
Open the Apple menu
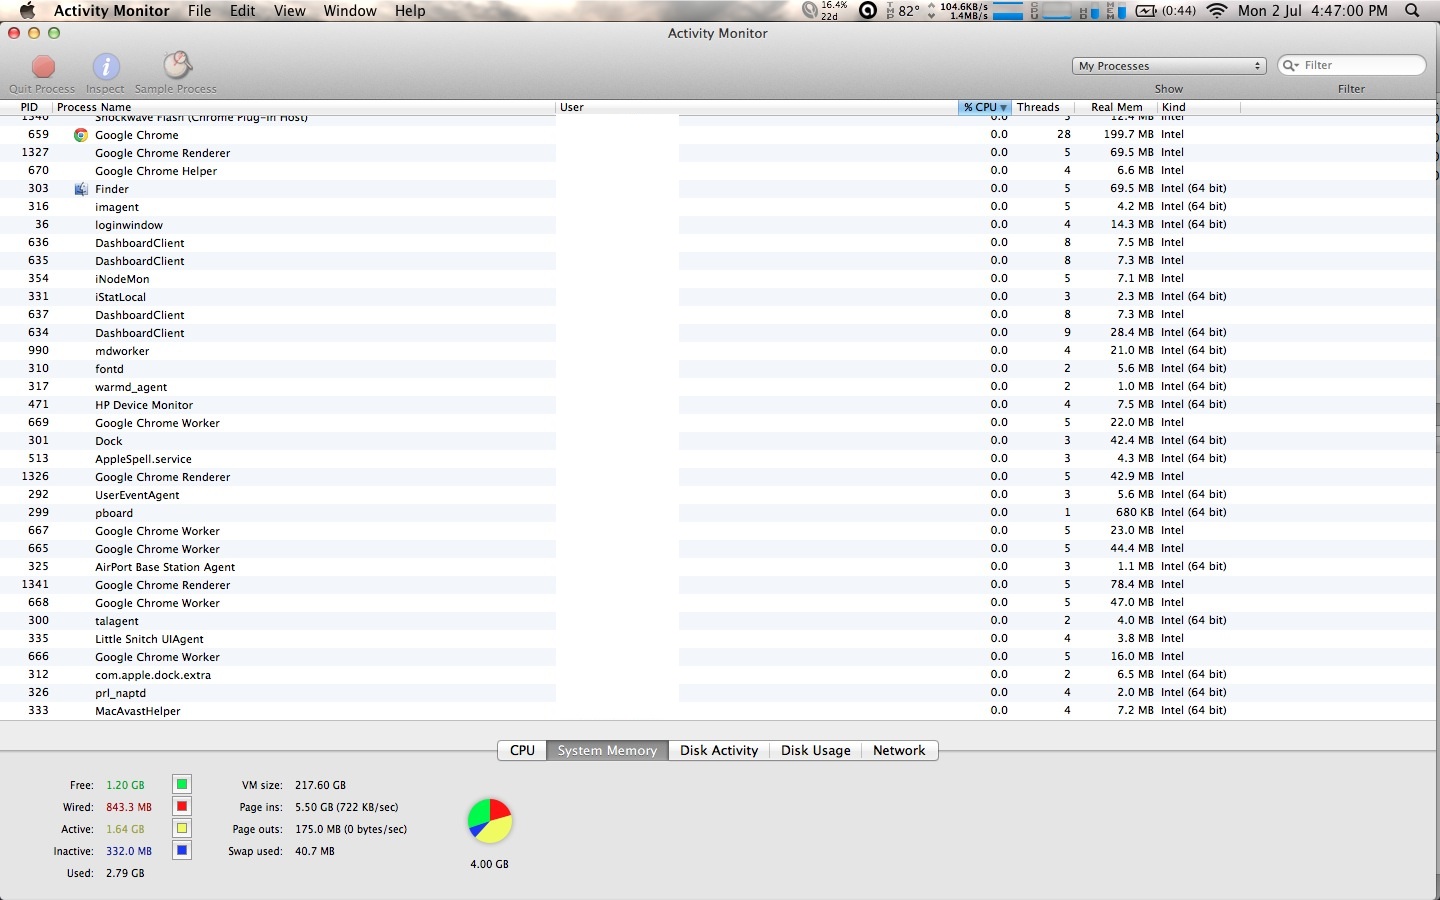point(27,11)
